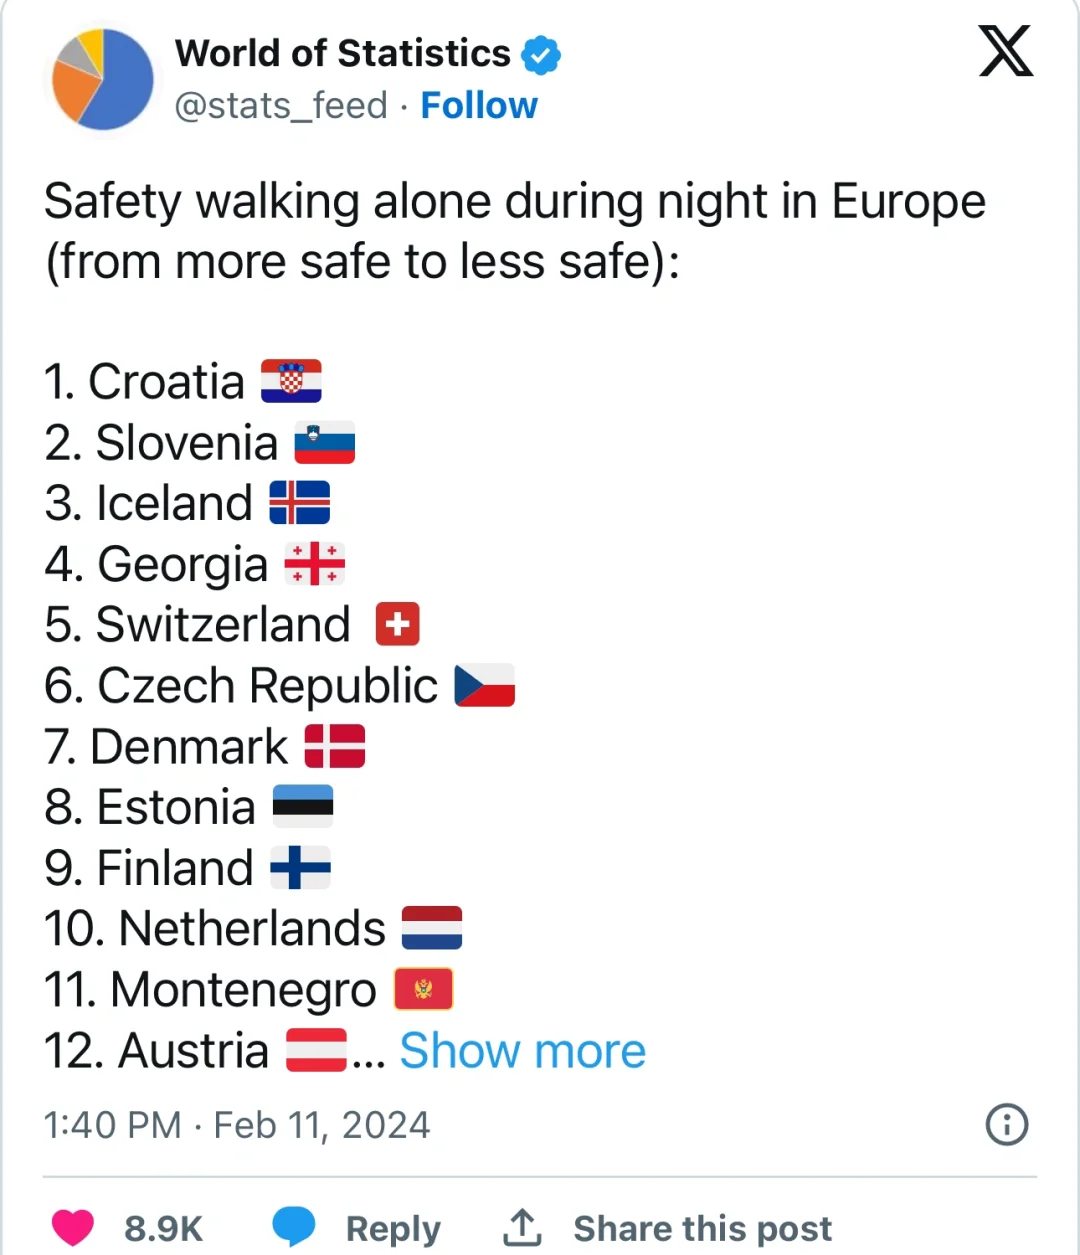Click the blue reply bubble icon
Viewport: 1080px width, 1255px height.
pos(294,1226)
